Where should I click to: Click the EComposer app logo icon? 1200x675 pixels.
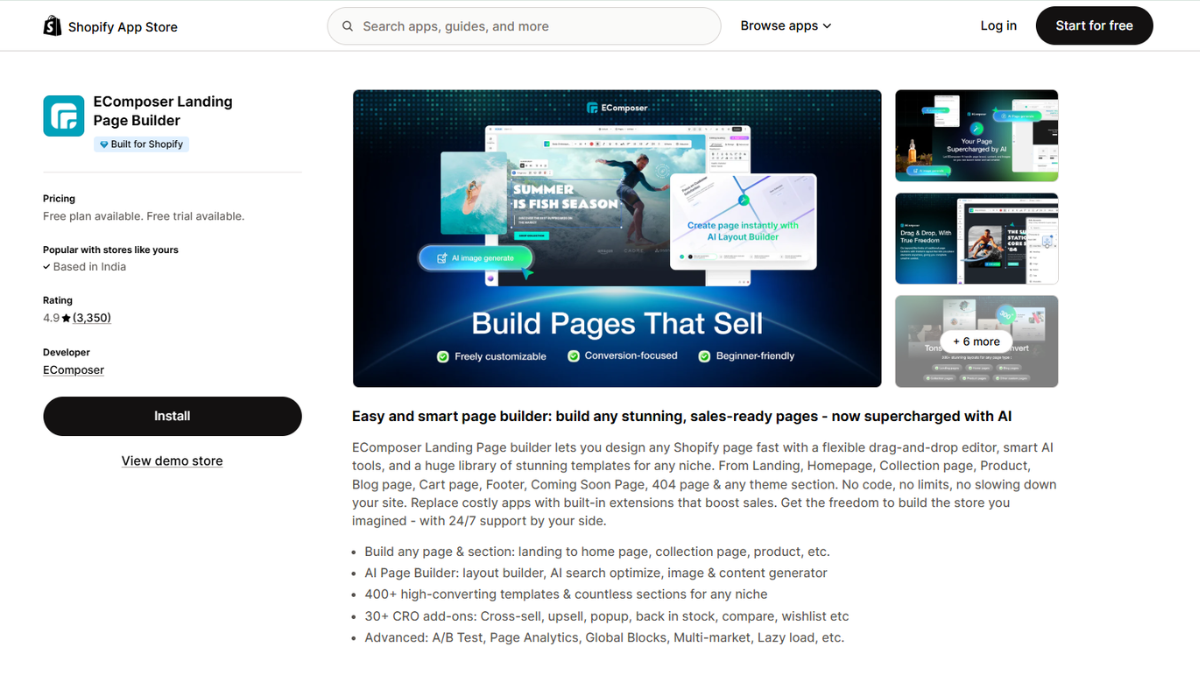tap(64, 116)
